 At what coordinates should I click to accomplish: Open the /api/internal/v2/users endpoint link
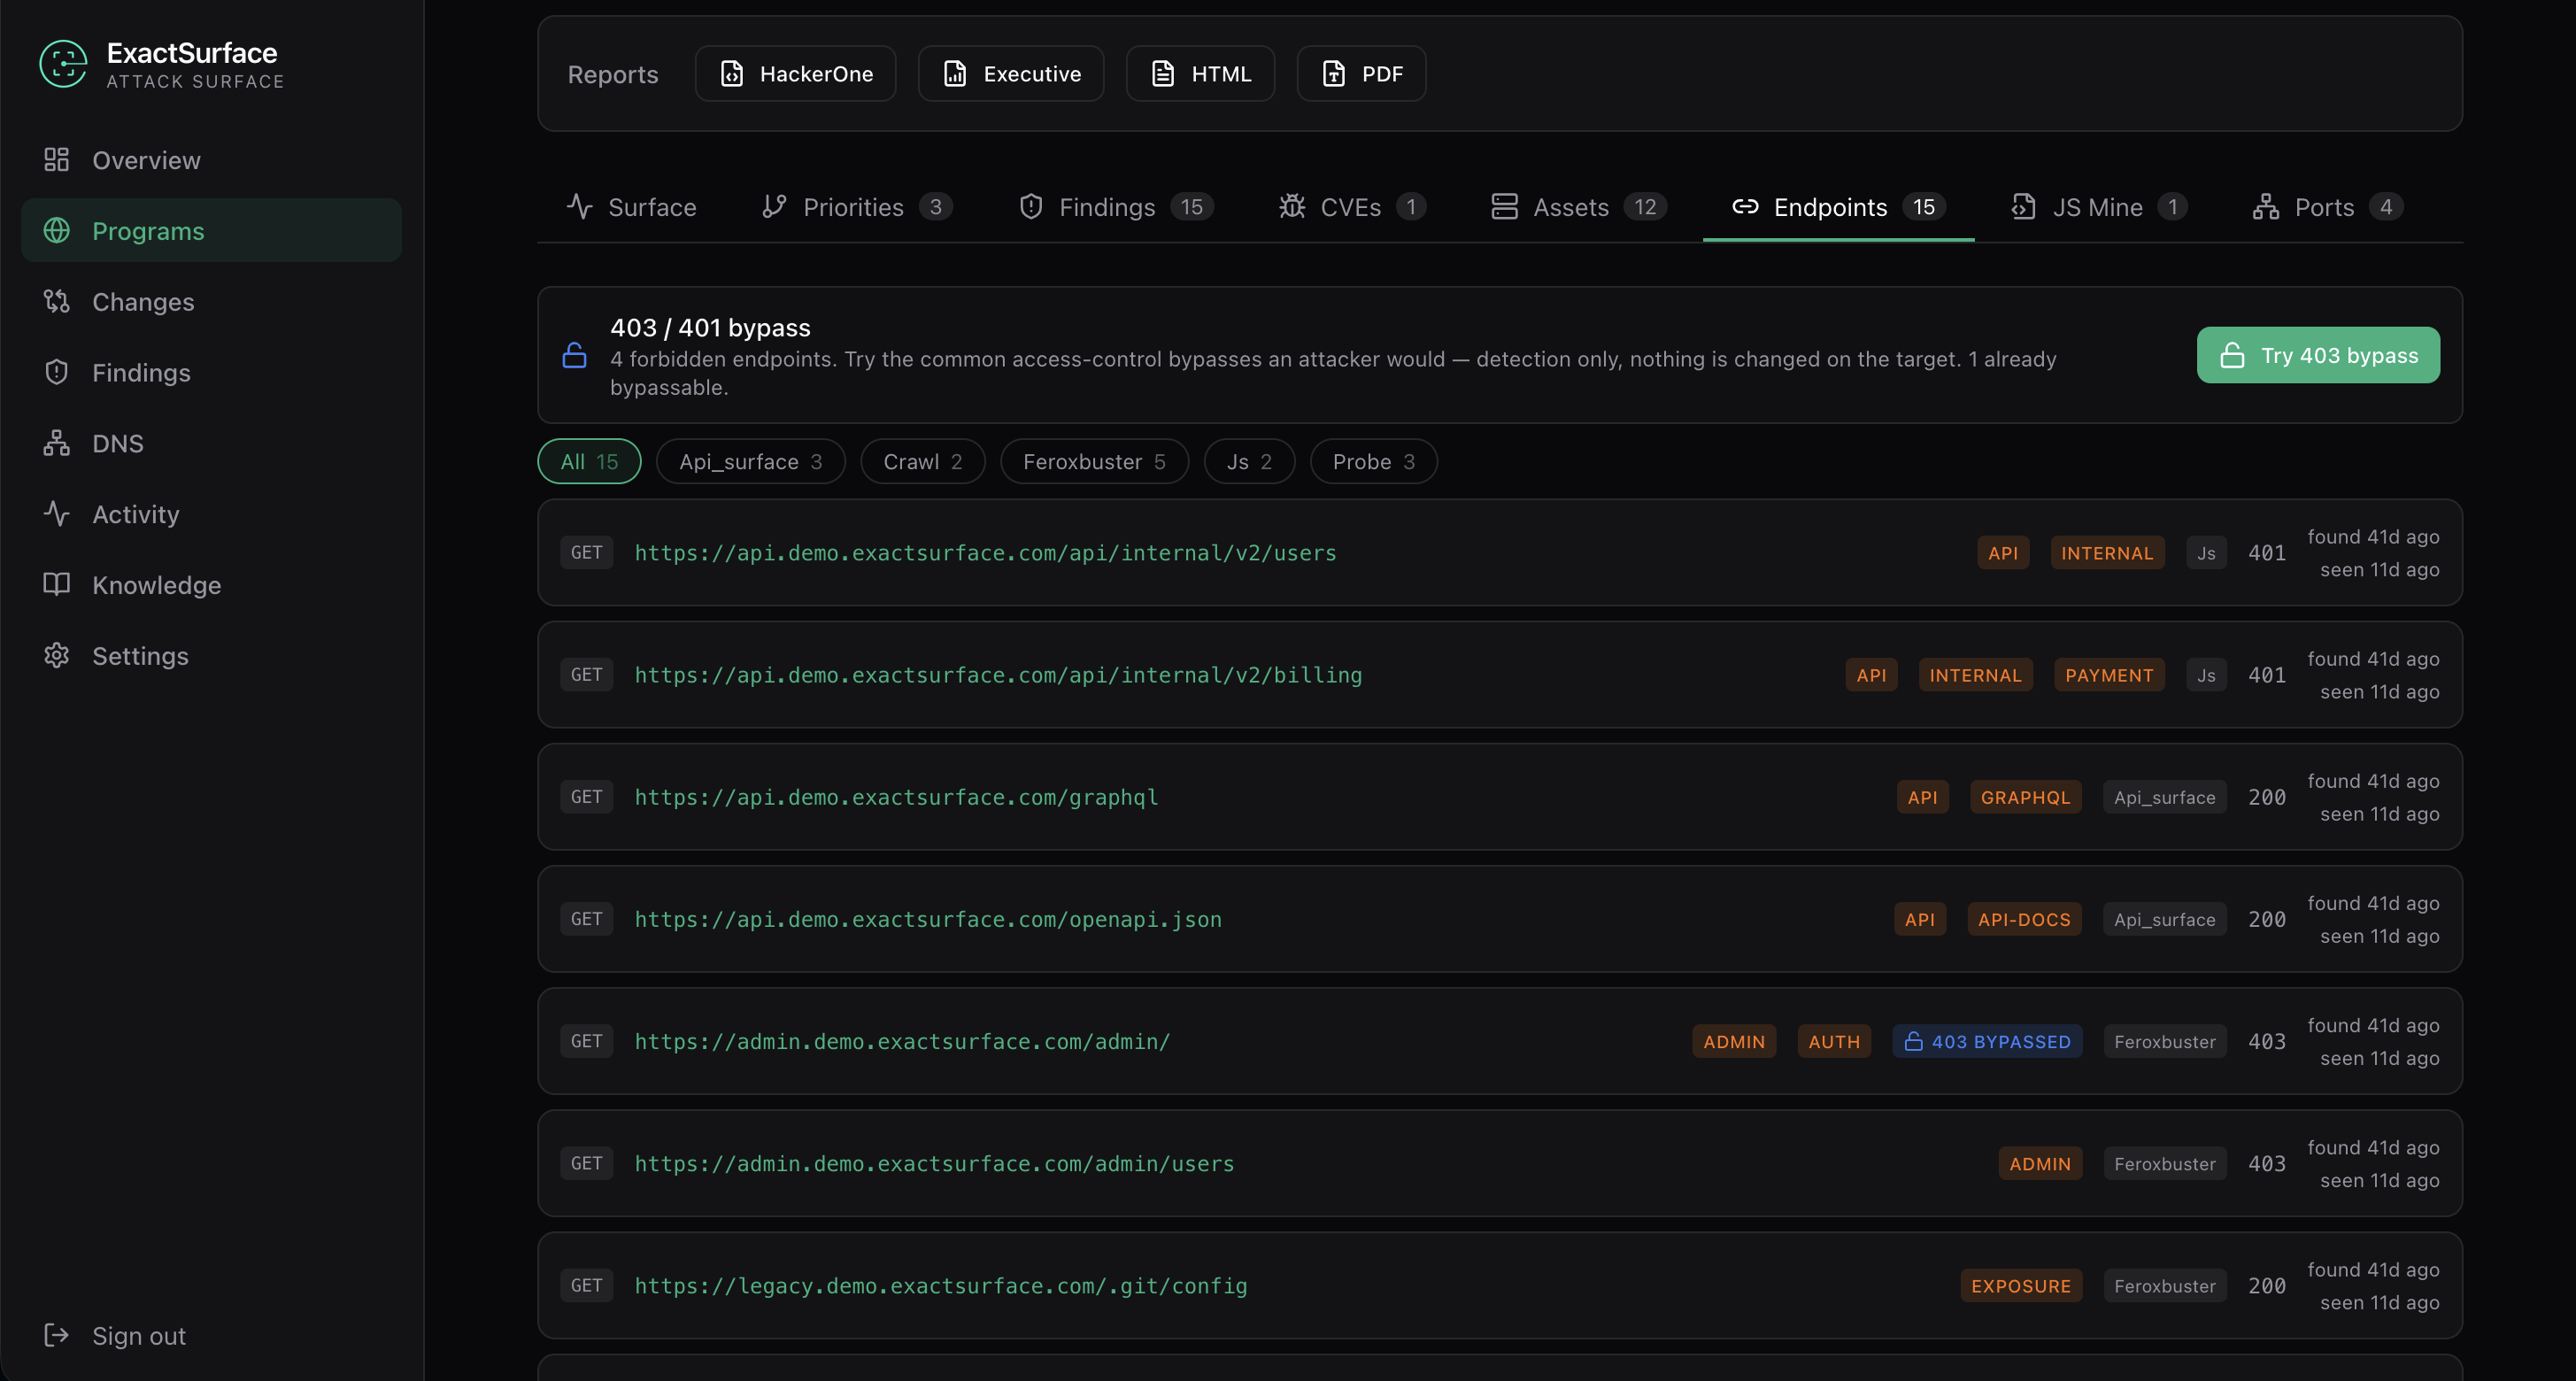click(x=985, y=553)
